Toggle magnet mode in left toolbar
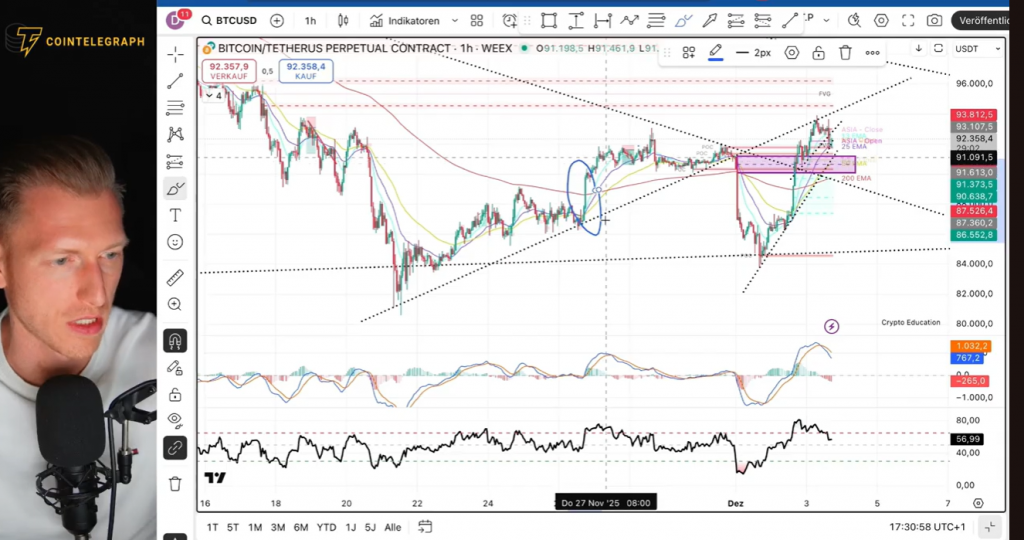Image resolution: width=1024 pixels, height=540 pixels. tap(175, 341)
